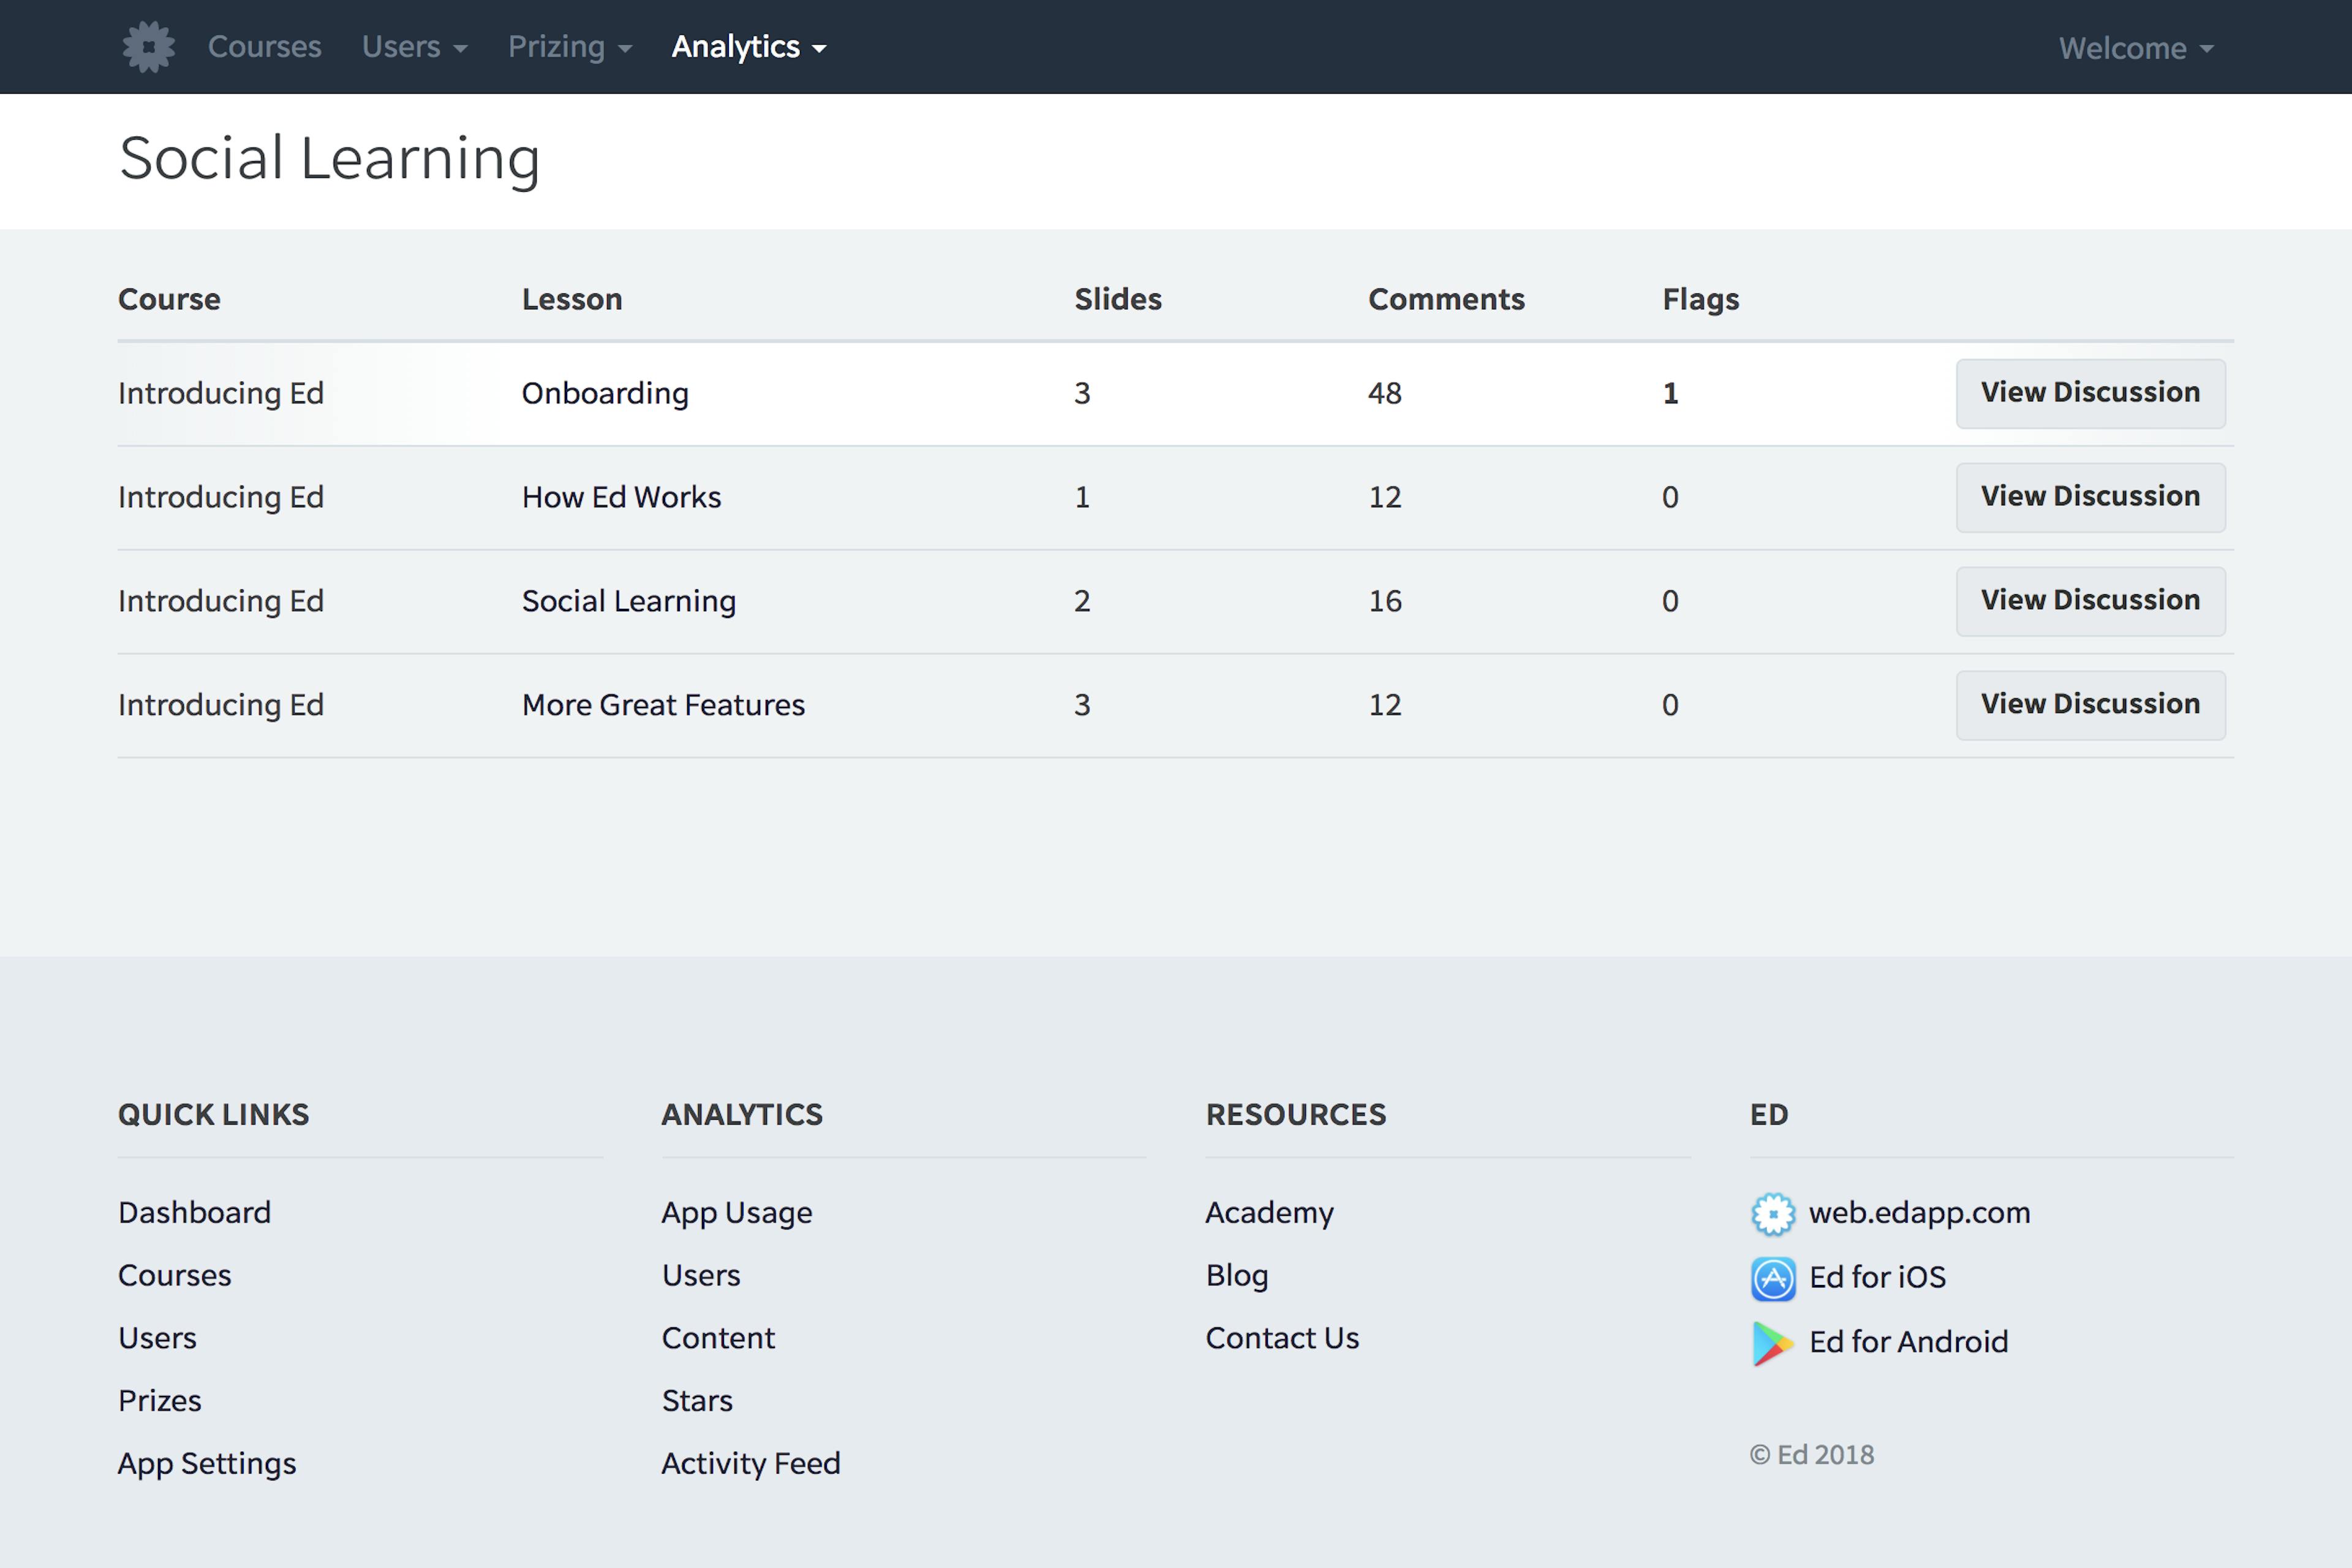Viewport: 2352px width, 1568px height.
Task: Open the Blog link
Action: point(1237,1276)
